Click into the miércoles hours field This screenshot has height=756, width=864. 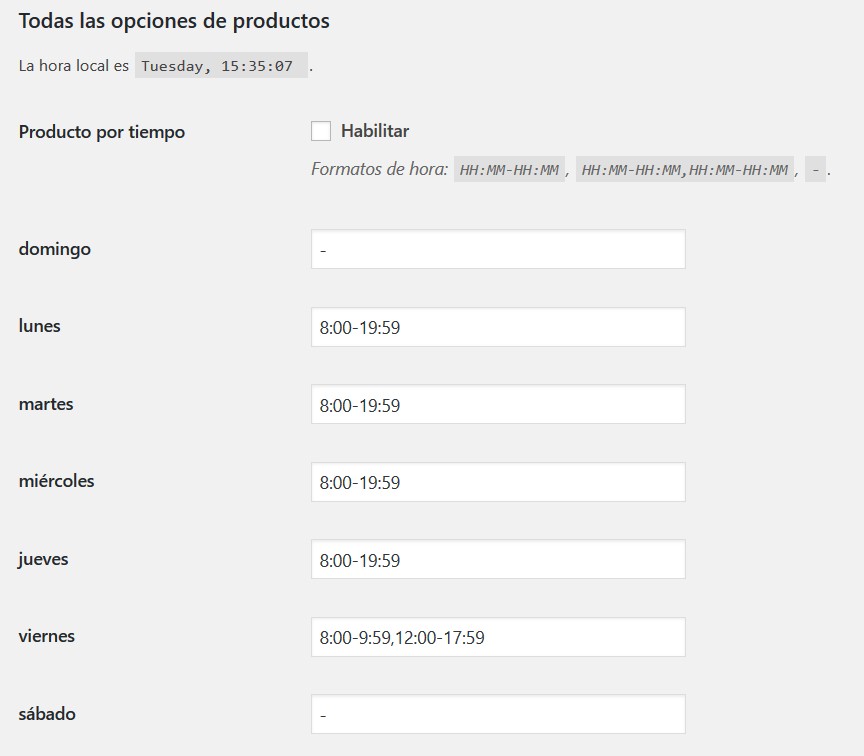click(498, 482)
